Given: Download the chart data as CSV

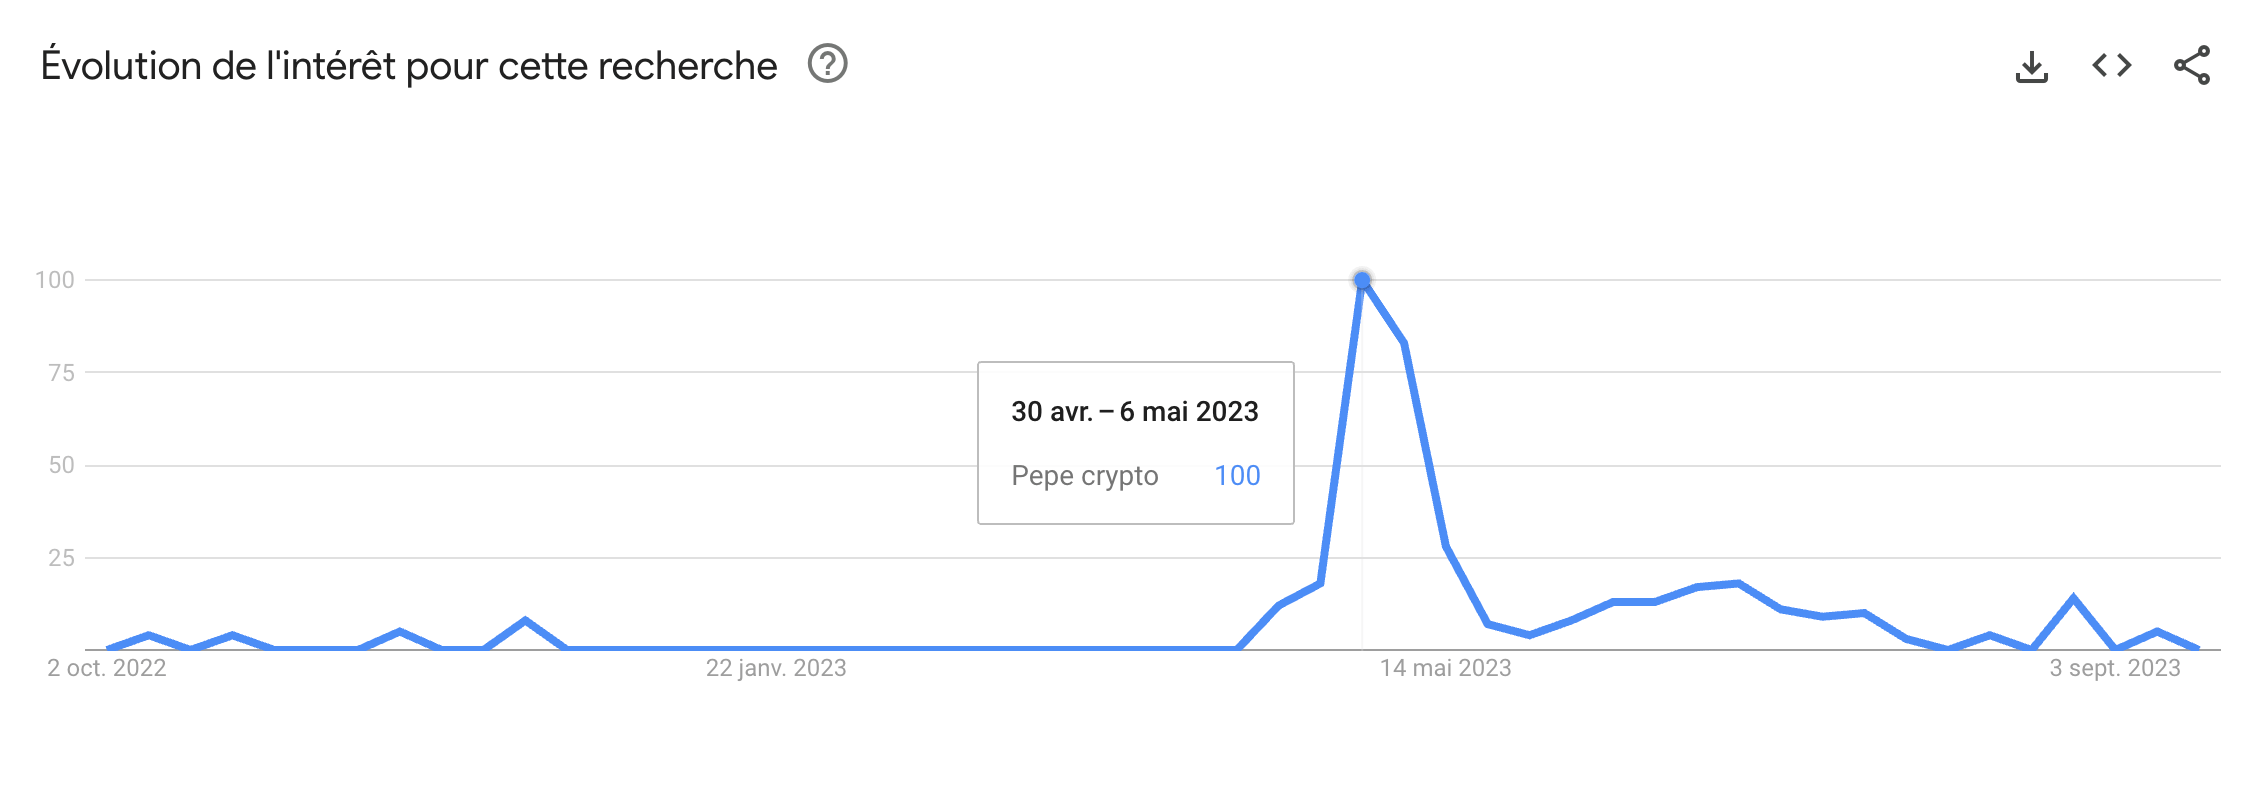Looking at the screenshot, I should (2031, 67).
